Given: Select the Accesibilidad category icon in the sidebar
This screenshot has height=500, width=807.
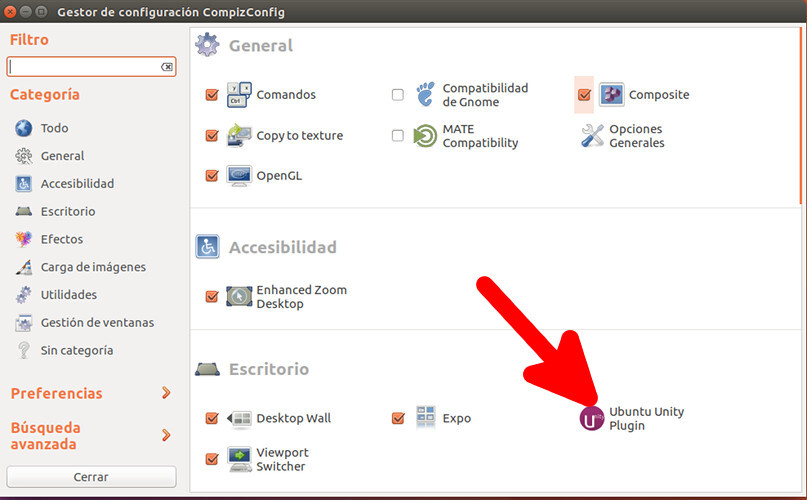Looking at the screenshot, I should click(x=24, y=183).
